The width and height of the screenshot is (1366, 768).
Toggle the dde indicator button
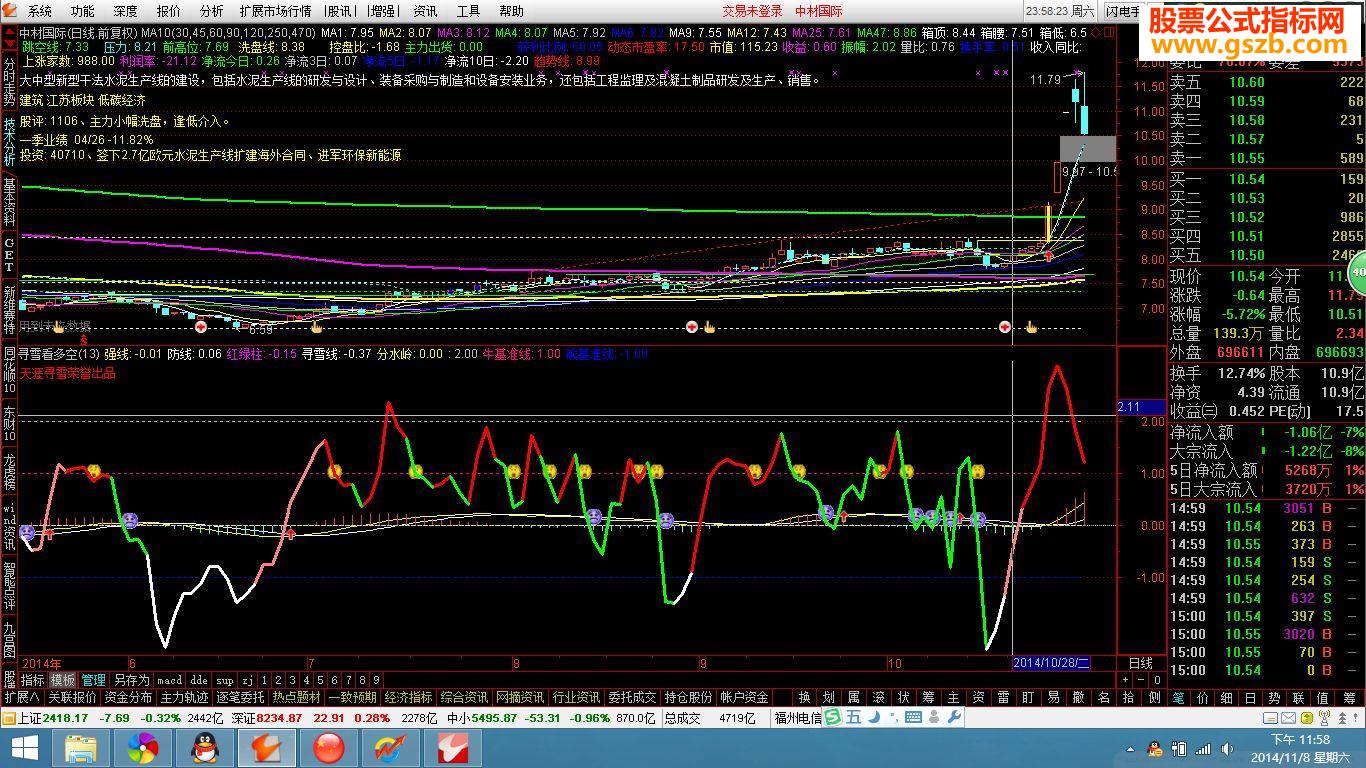click(x=199, y=680)
